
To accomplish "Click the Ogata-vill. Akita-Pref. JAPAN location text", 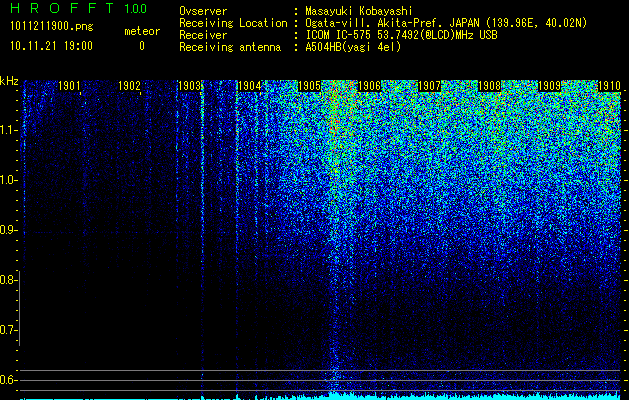I will pos(446,23).
